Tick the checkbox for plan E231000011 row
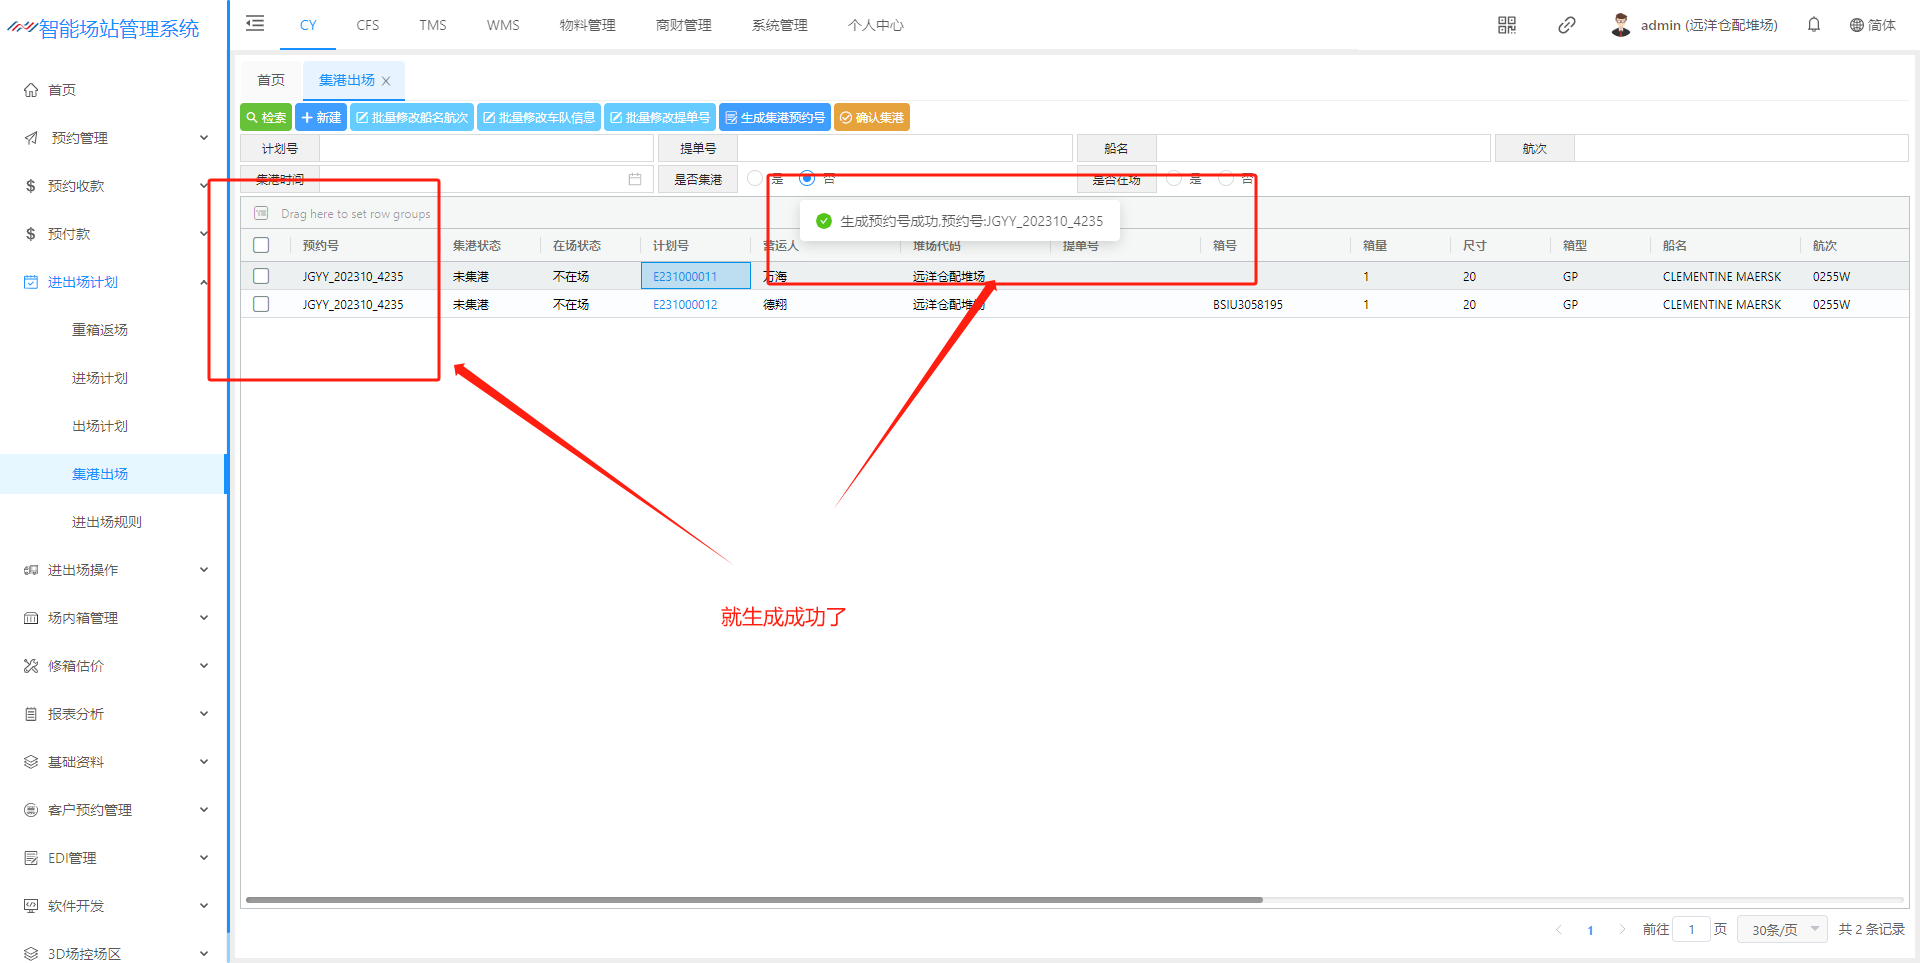 pos(261,276)
